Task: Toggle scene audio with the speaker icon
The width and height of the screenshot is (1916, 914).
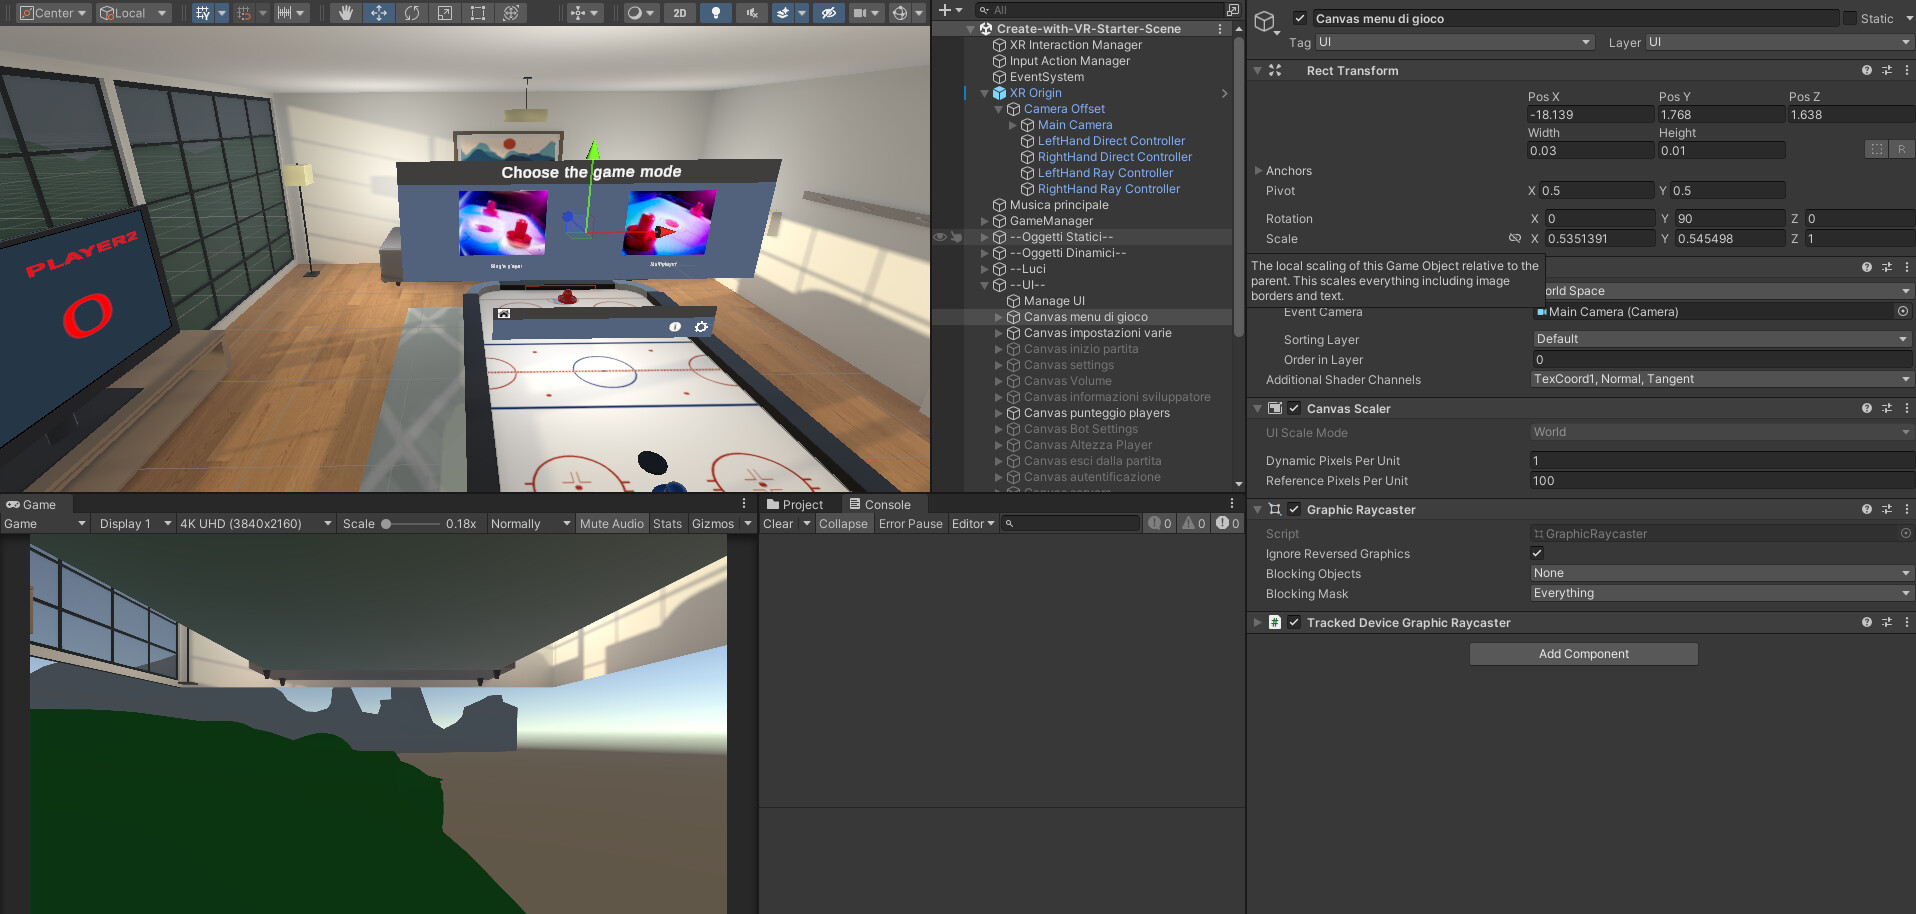Action: (x=751, y=13)
